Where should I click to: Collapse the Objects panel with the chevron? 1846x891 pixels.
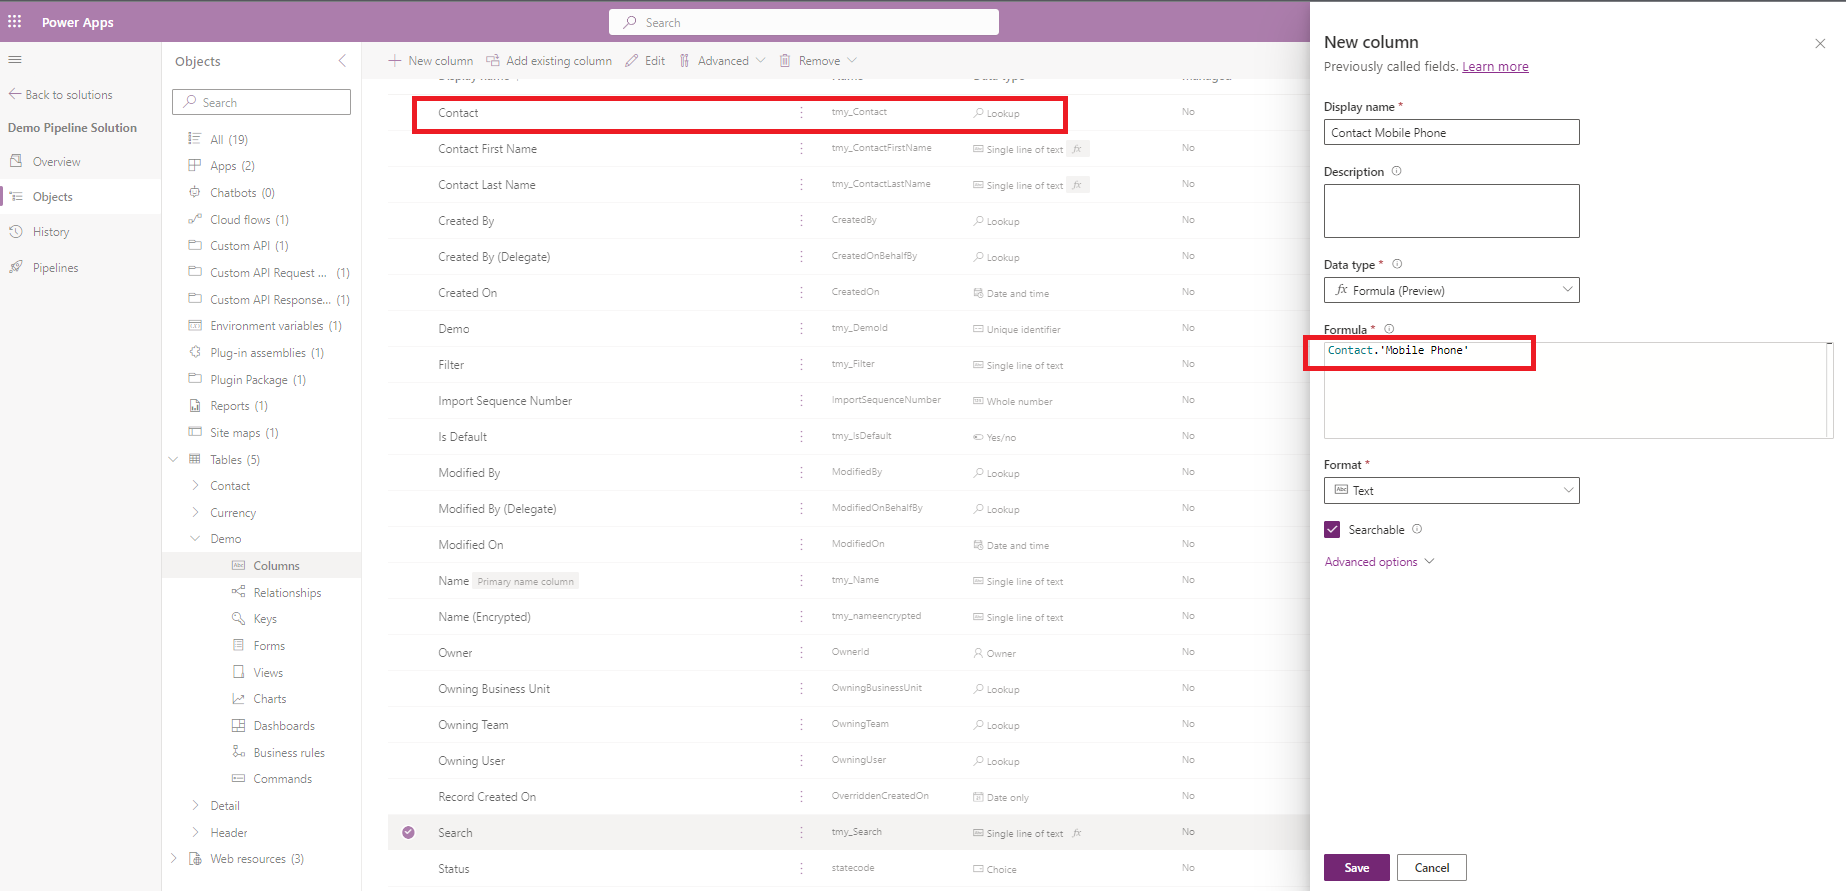[342, 61]
